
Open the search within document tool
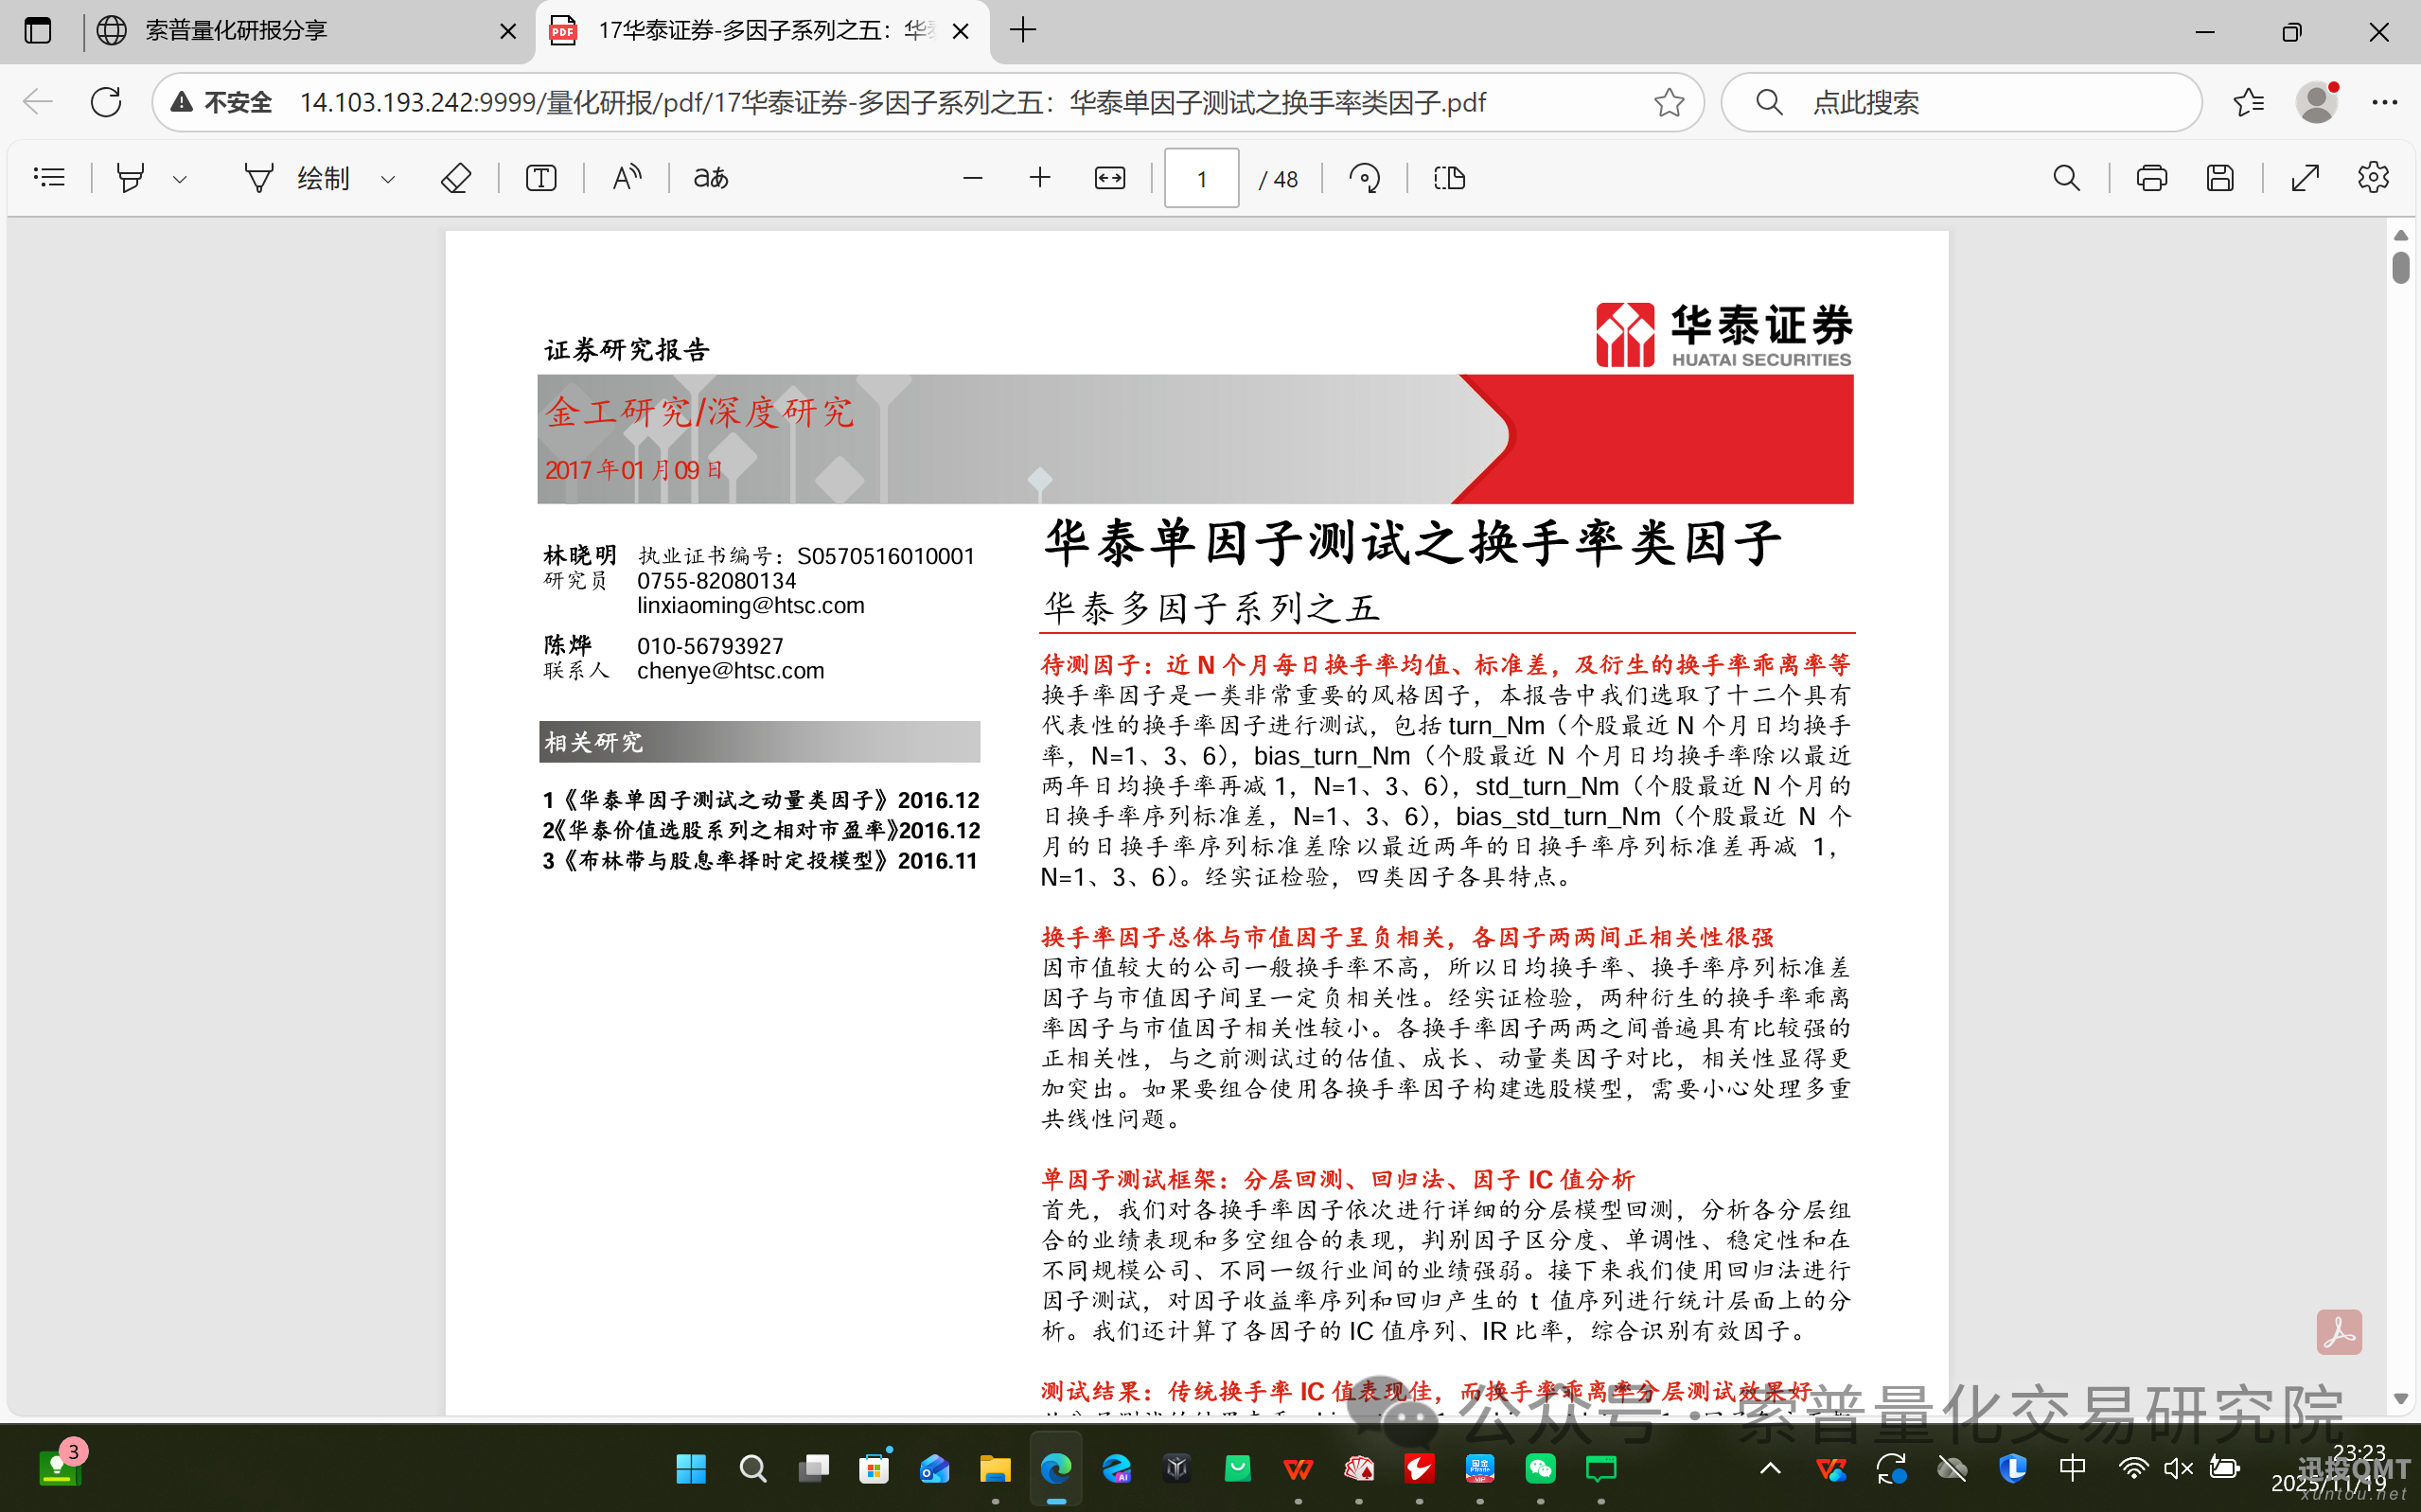point(2066,177)
